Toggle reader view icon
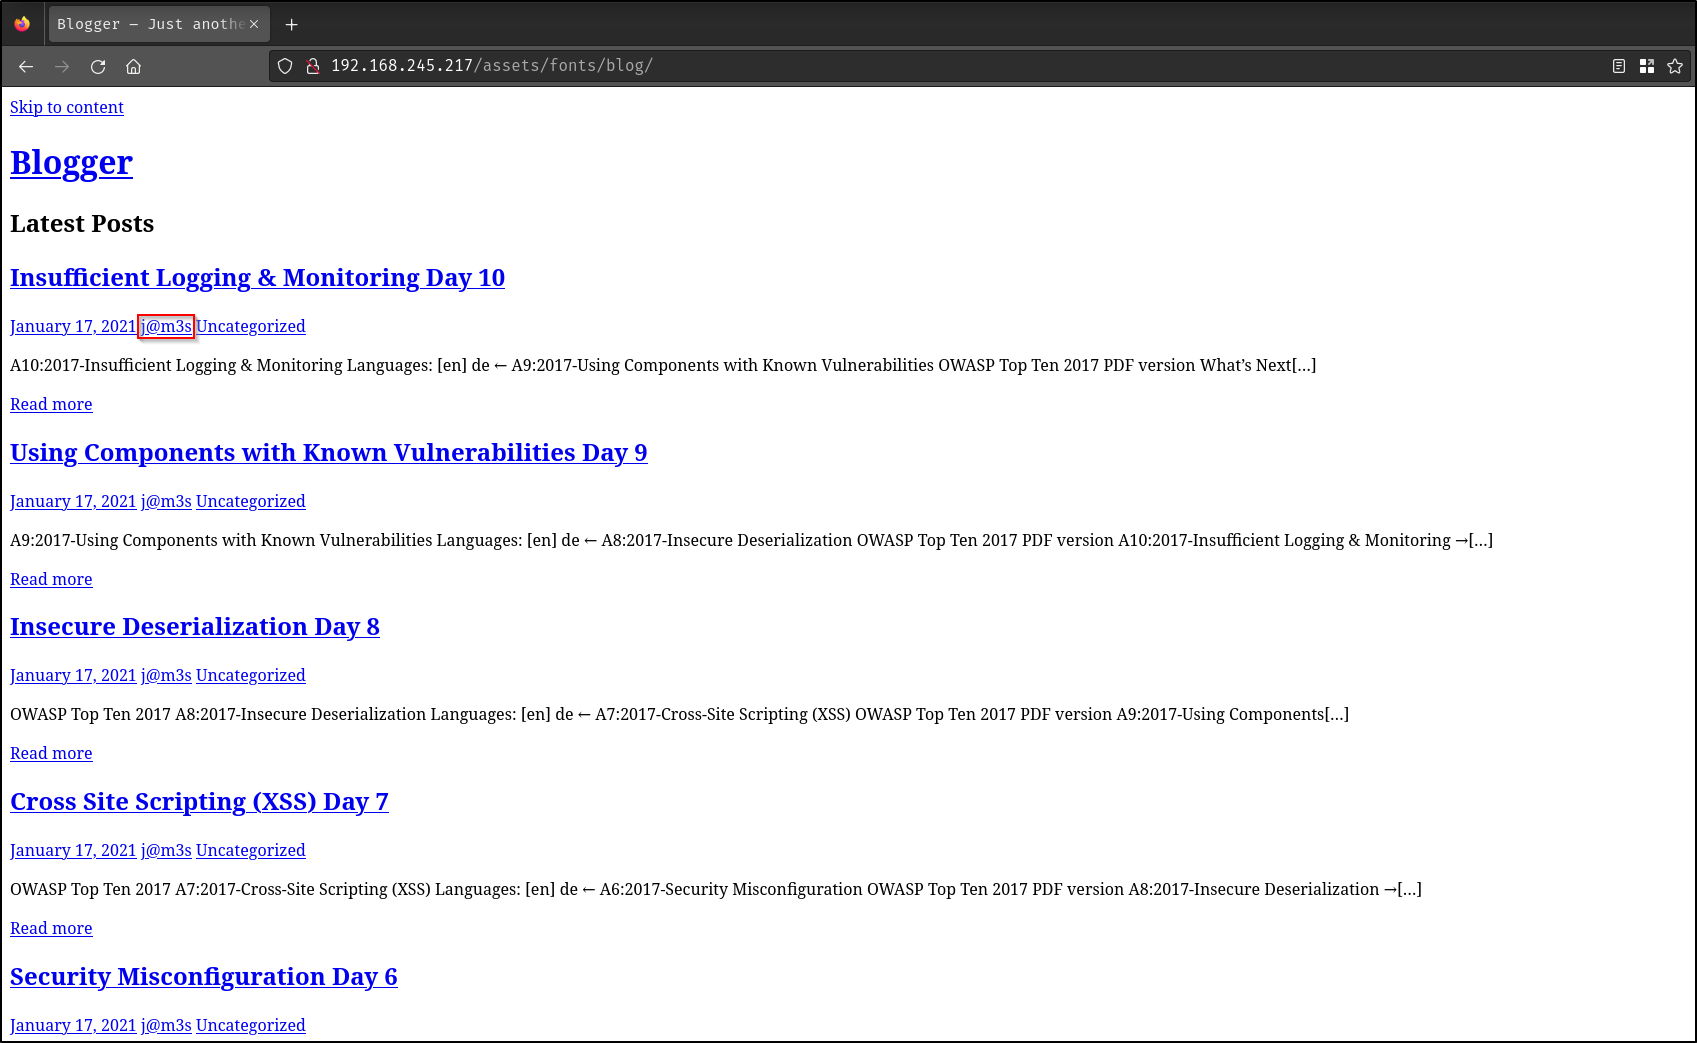The width and height of the screenshot is (1697, 1043). [1619, 66]
